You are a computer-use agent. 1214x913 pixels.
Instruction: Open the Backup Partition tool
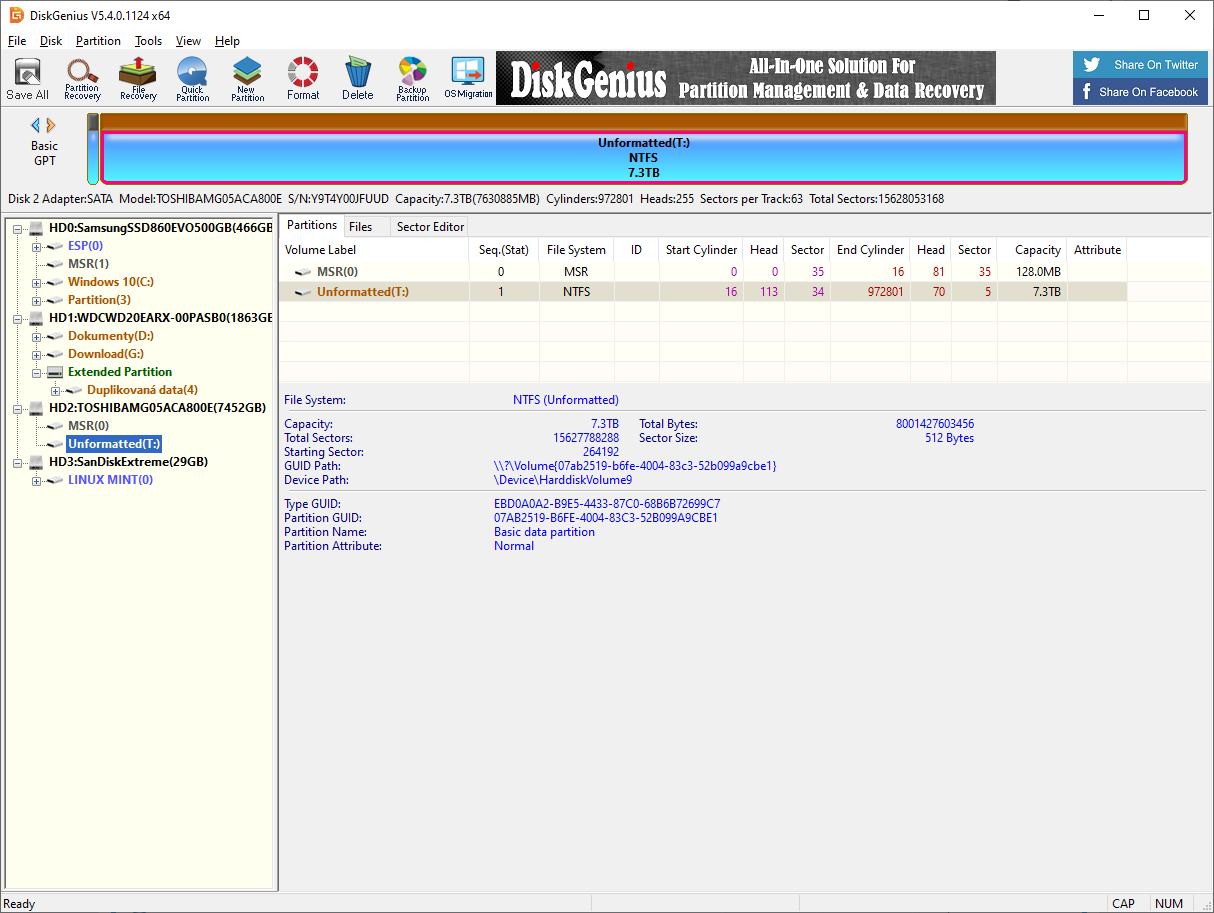(x=412, y=78)
